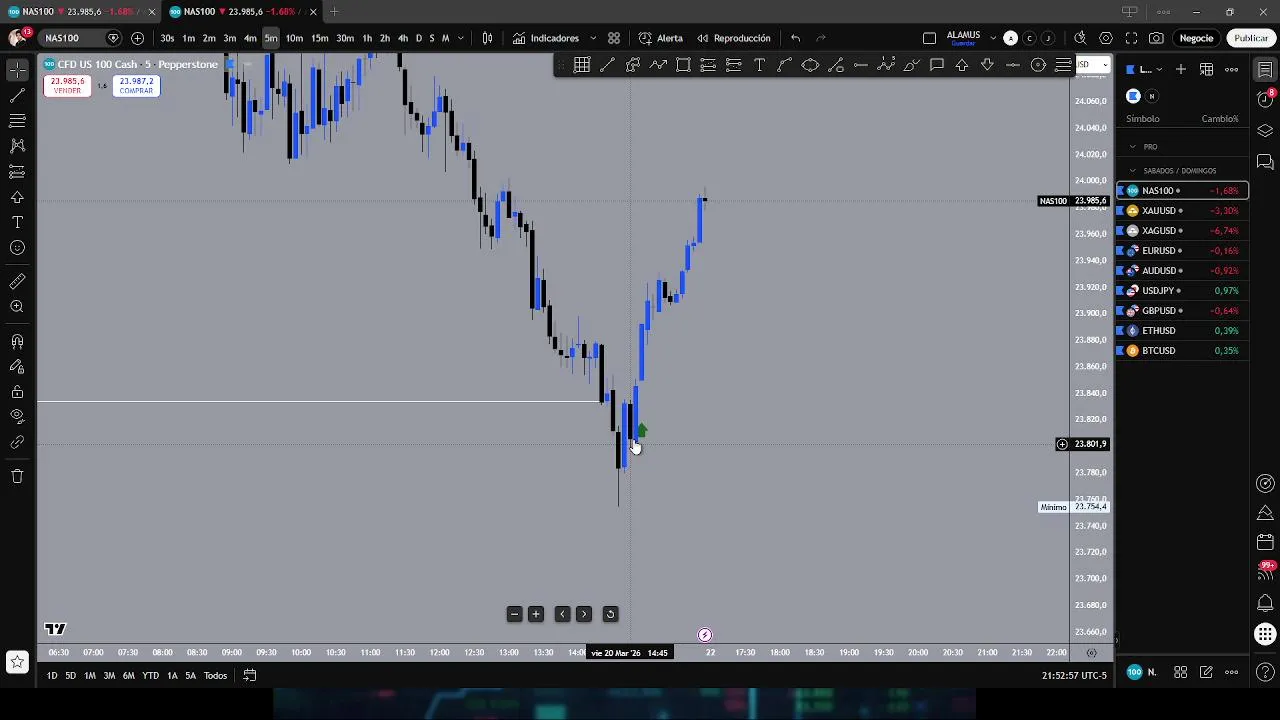The height and width of the screenshot is (720, 1280).
Task: Toggle hide all drawings eye icon
Action: (x=17, y=416)
